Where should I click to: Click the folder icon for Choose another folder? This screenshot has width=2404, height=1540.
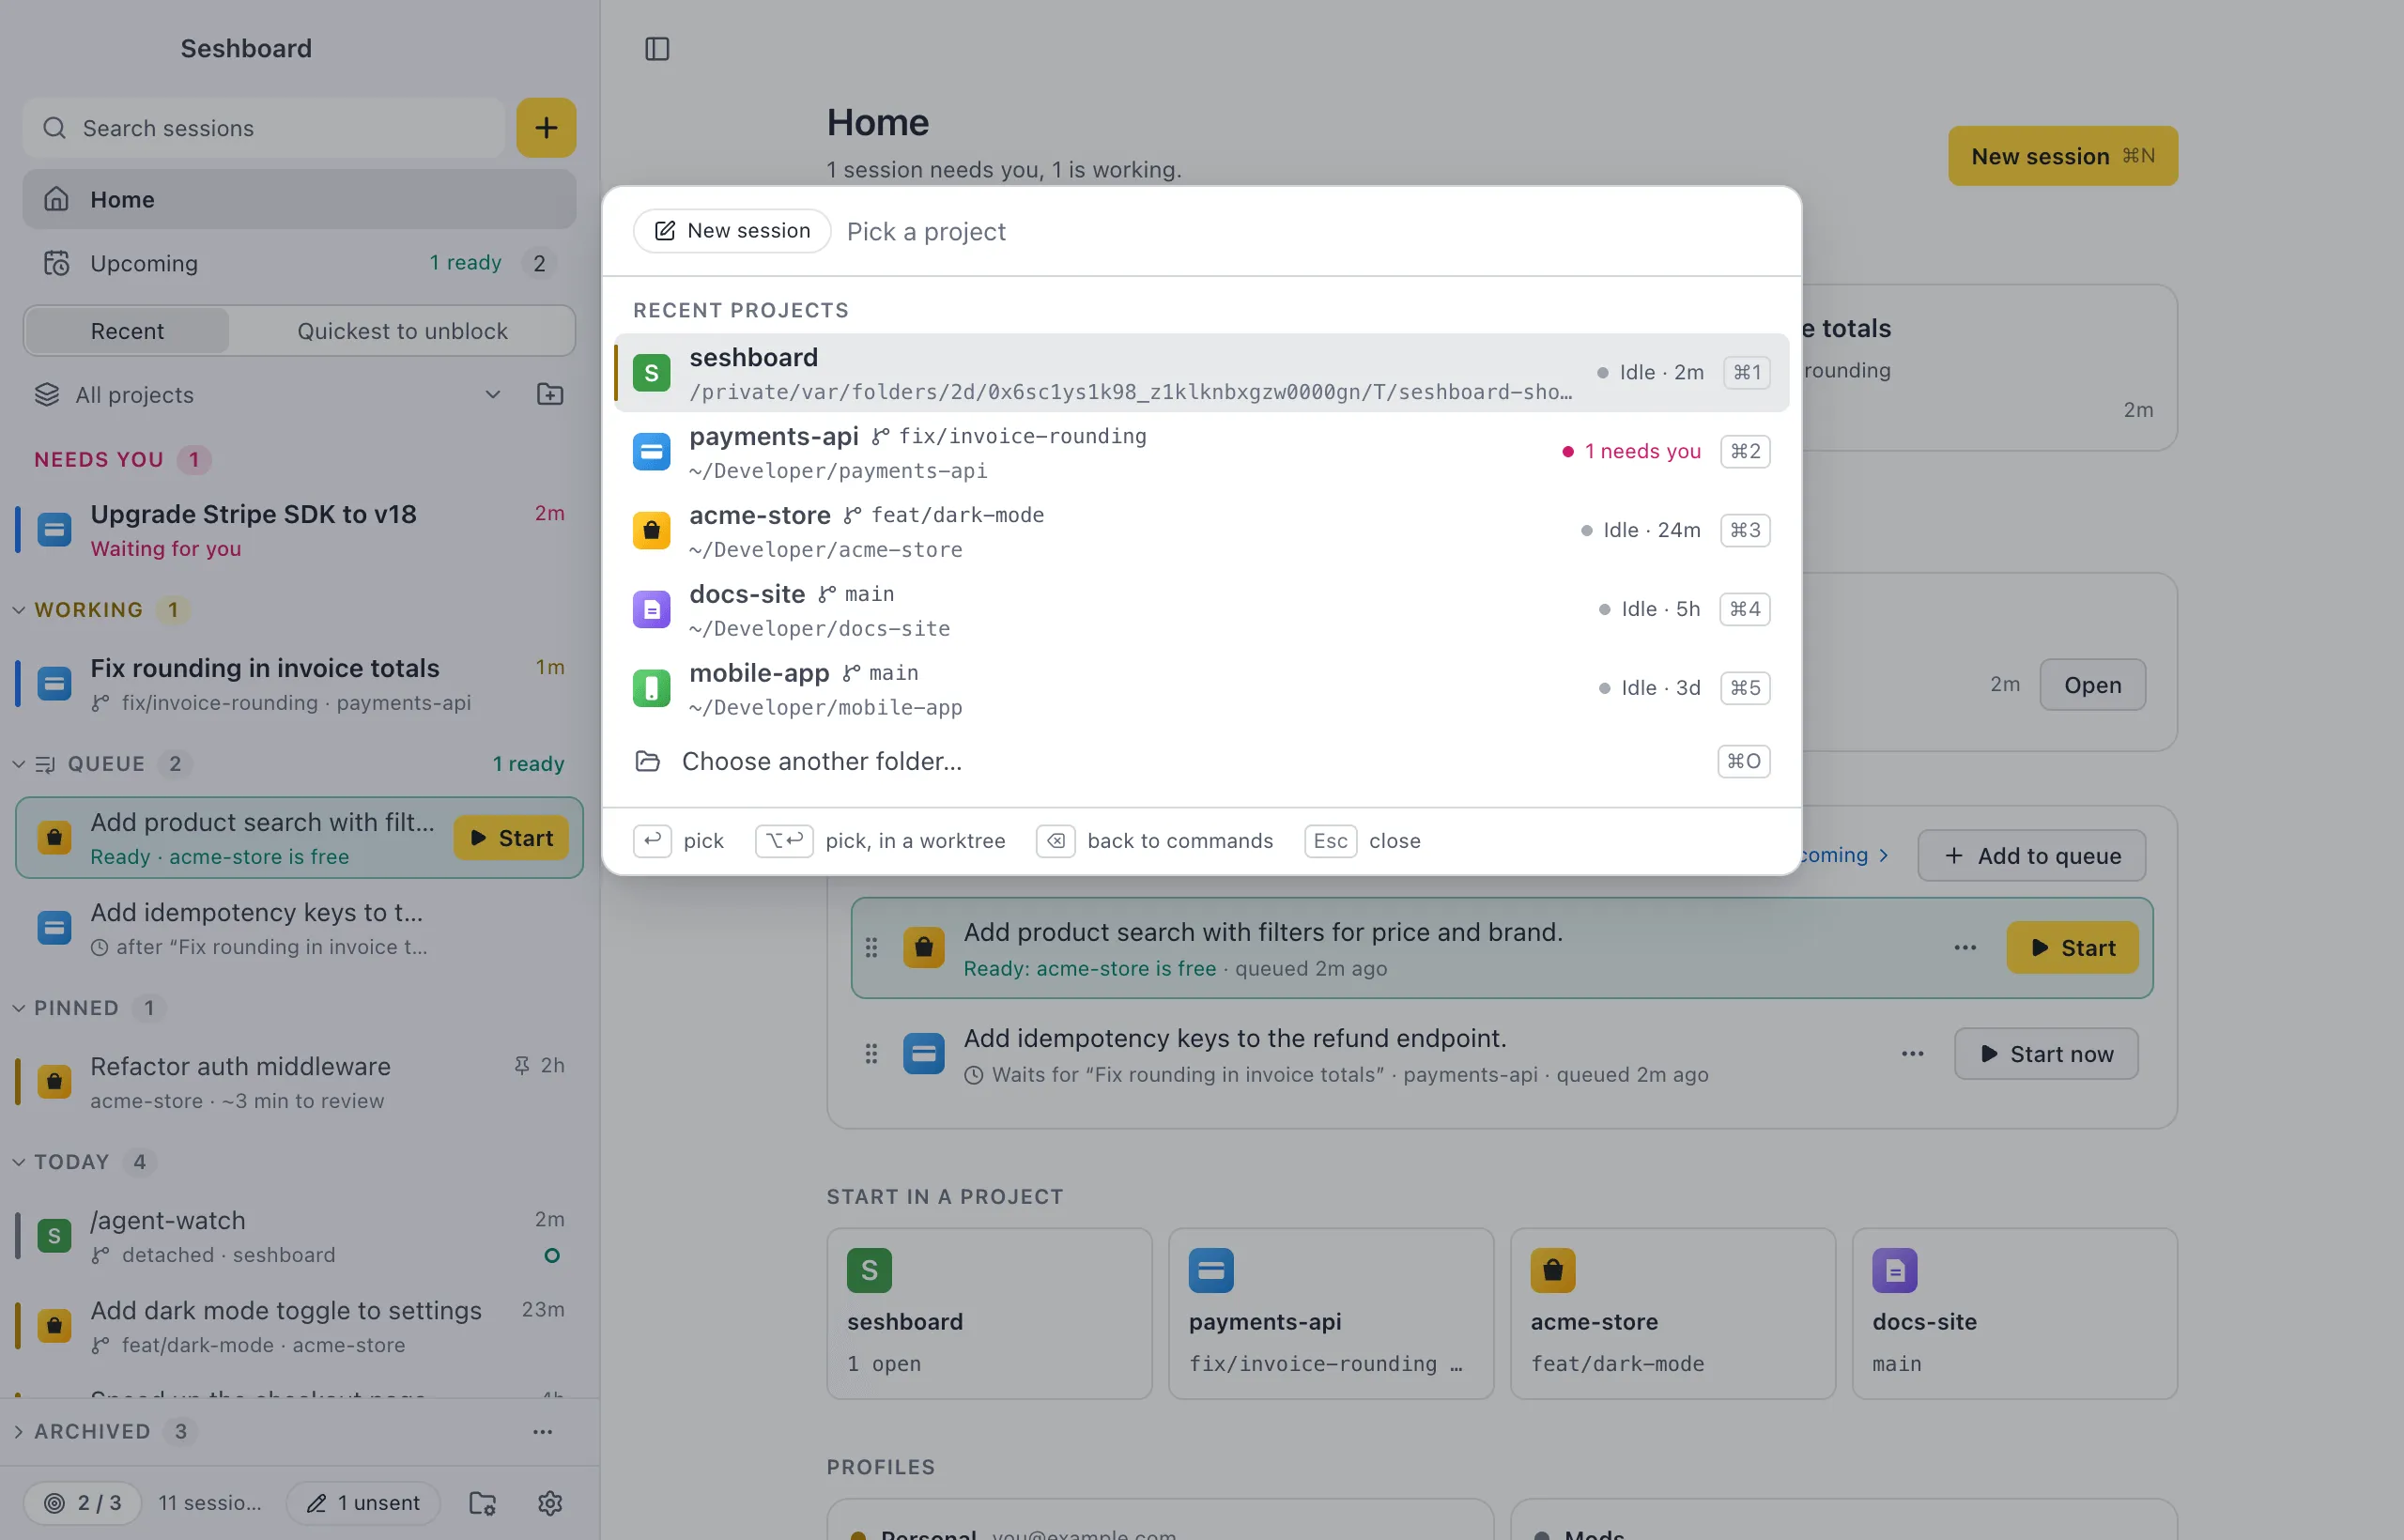648,761
